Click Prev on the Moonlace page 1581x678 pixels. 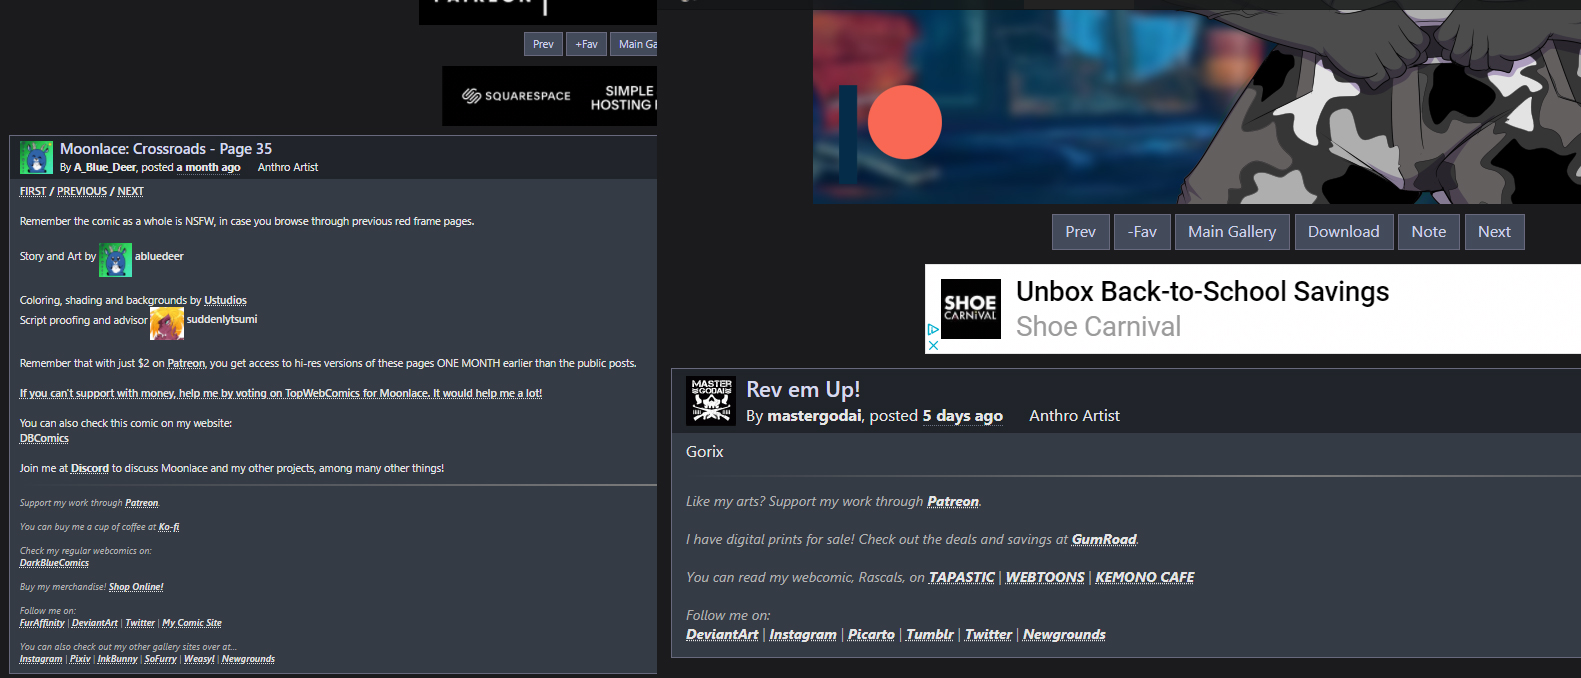tap(543, 44)
